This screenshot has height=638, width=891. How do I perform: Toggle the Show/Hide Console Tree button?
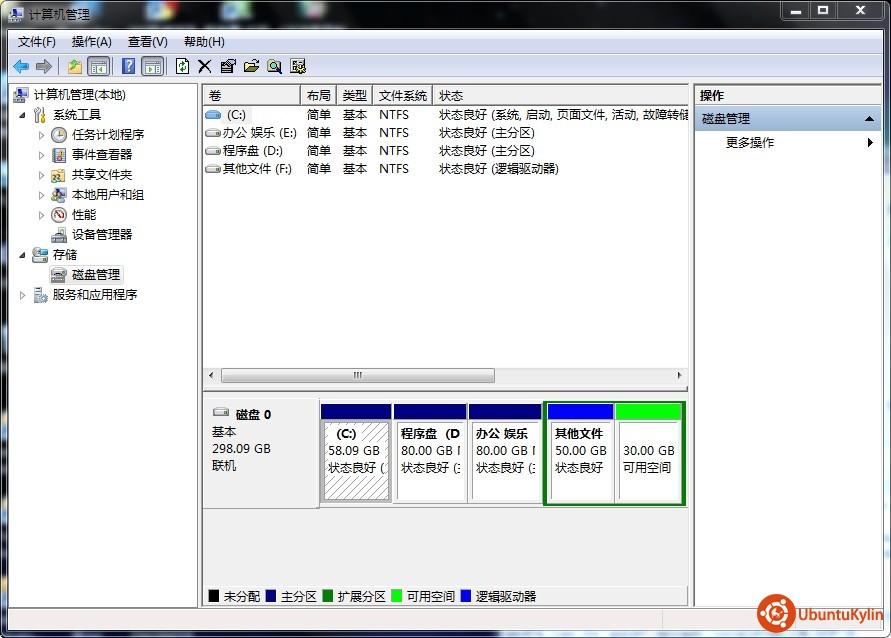point(98,66)
